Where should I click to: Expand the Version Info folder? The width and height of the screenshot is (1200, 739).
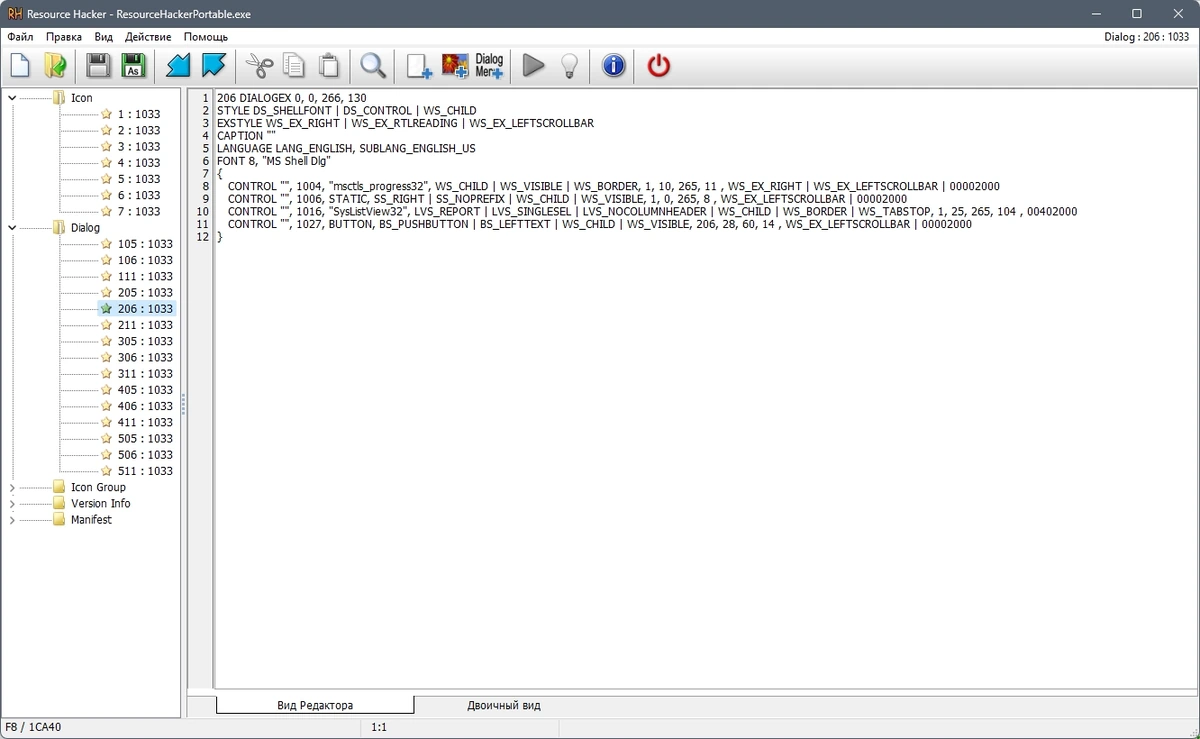12,504
